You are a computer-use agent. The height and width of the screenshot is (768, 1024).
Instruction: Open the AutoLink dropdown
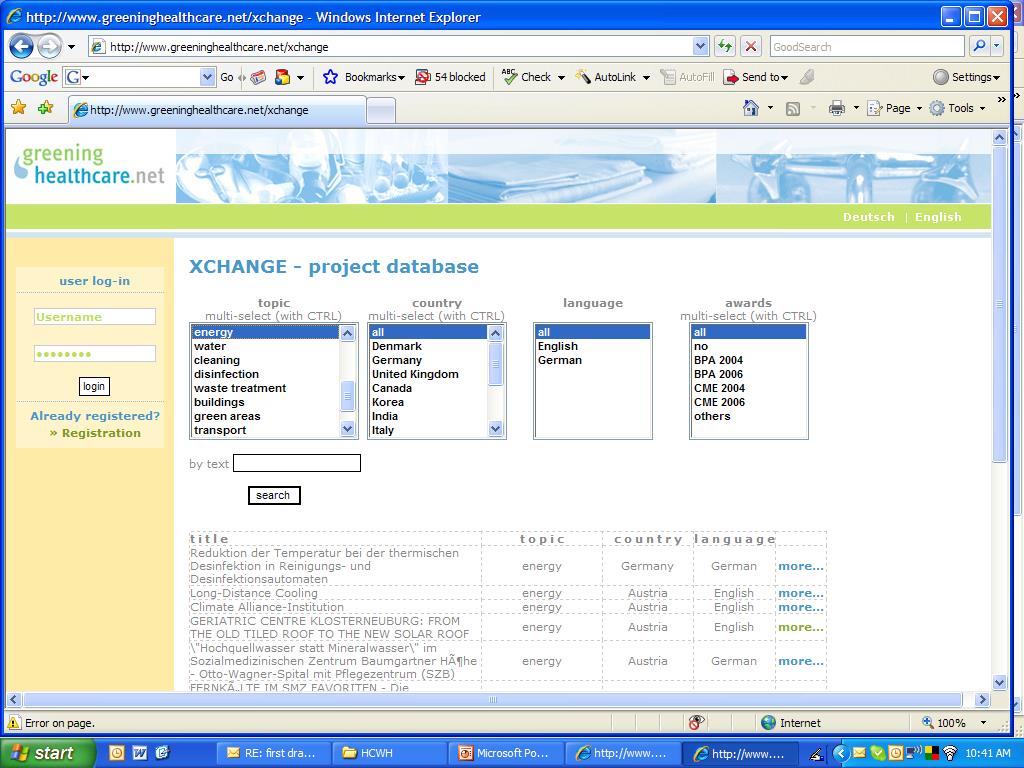tap(646, 78)
